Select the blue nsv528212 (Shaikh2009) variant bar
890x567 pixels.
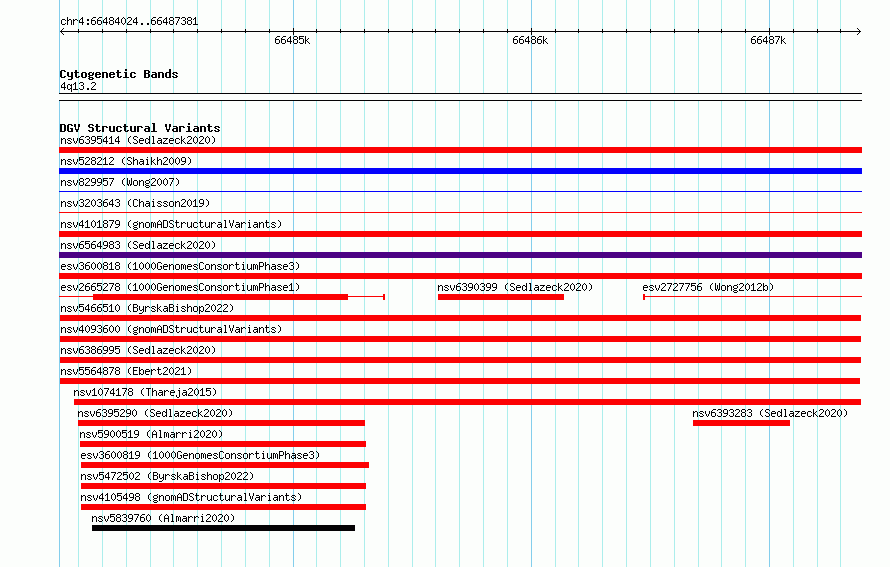460,171
